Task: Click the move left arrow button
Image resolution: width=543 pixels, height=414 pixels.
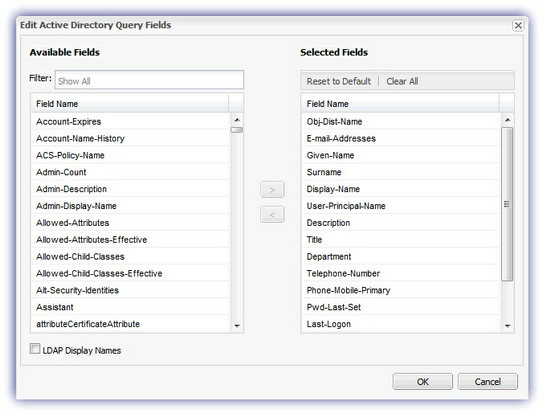Action: (272, 215)
